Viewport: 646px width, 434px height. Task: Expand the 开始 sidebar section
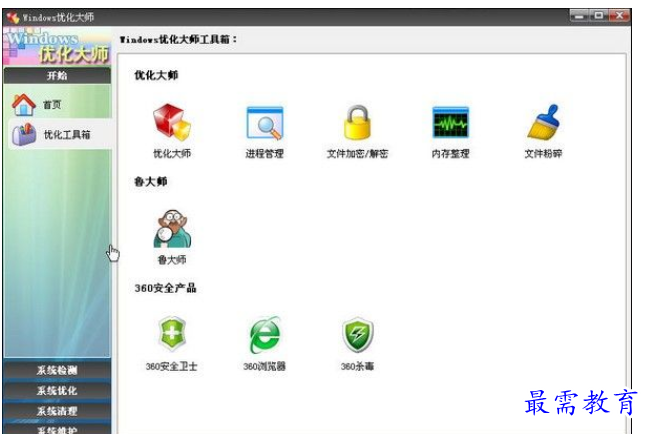coord(57,76)
